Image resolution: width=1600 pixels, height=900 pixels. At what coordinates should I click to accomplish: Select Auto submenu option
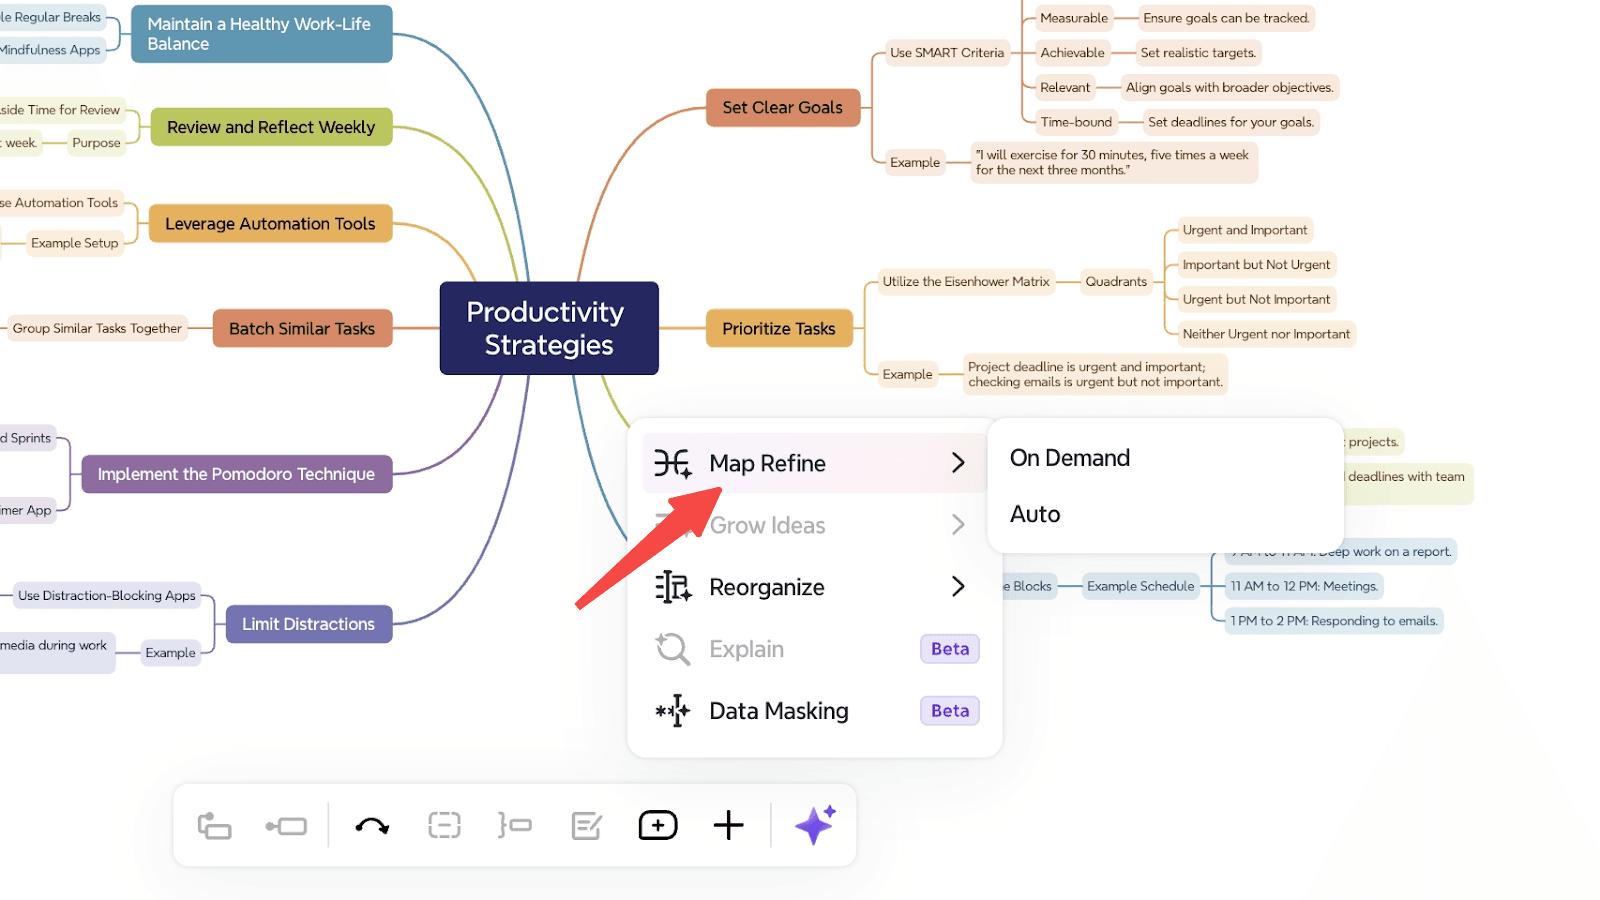pyautogui.click(x=1035, y=514)
